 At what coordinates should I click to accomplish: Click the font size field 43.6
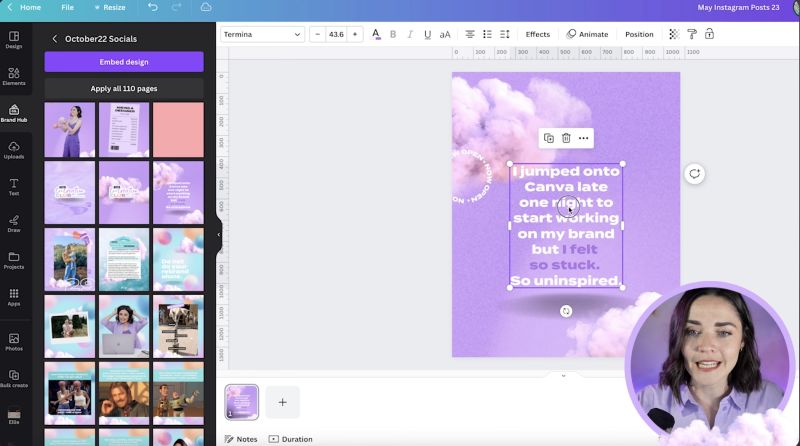336,34
